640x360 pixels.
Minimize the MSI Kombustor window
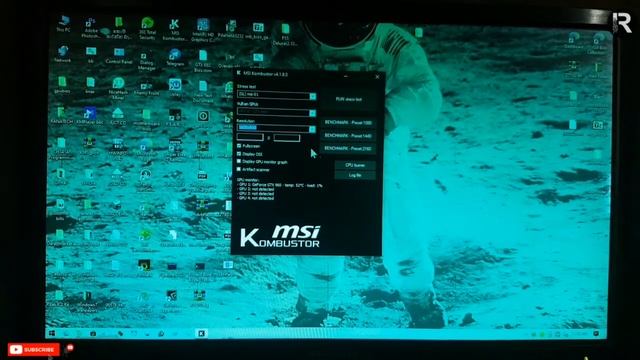click(345, 76)
